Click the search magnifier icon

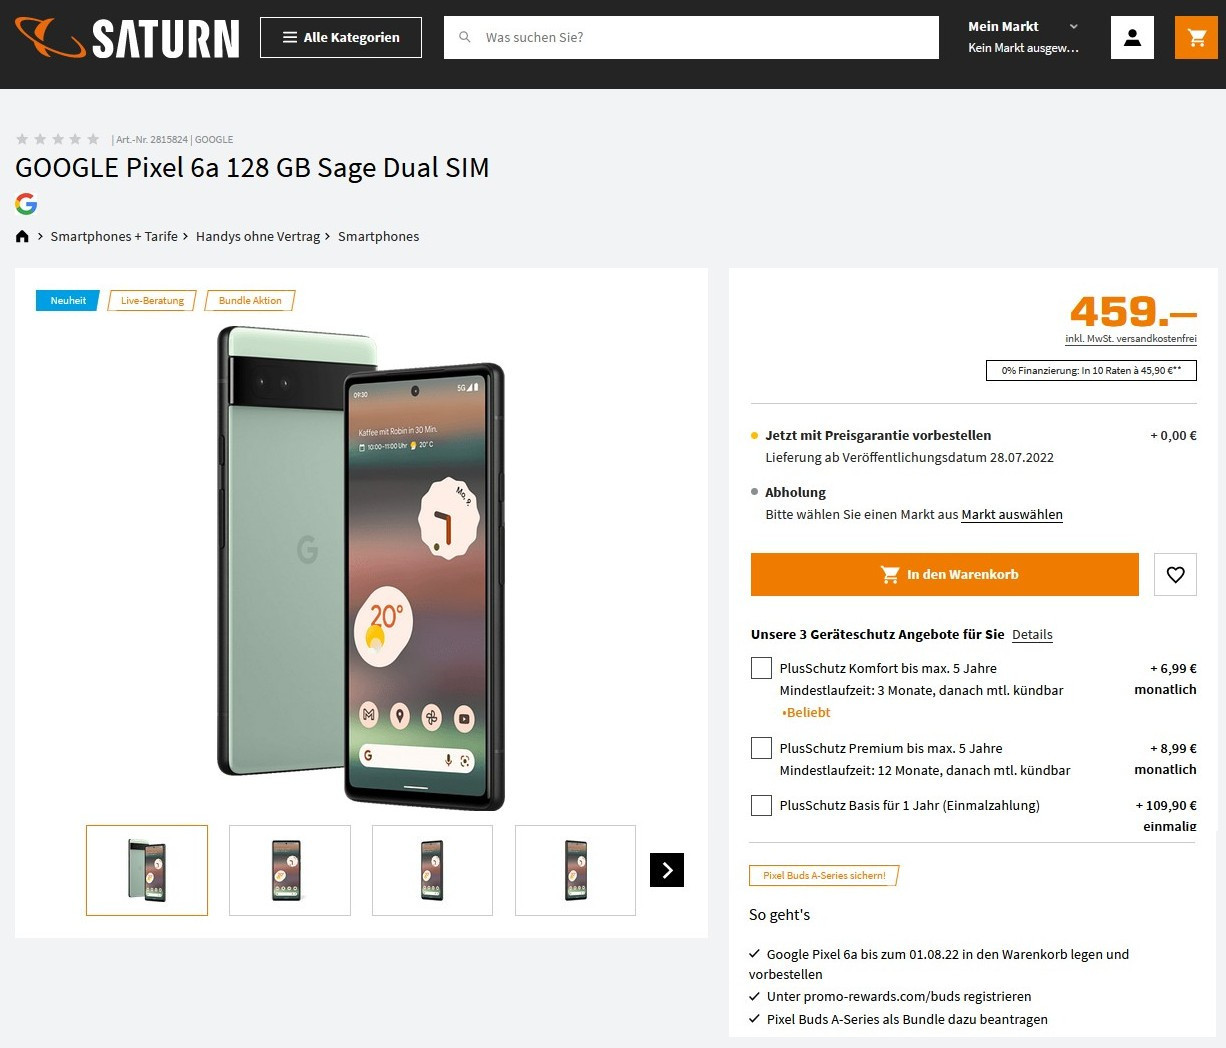point(465,38)
